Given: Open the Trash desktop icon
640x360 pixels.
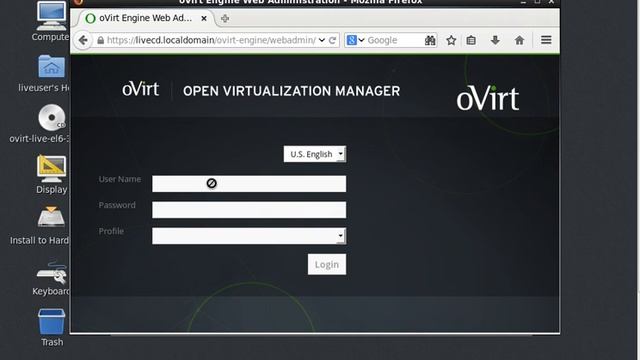Looking at the screenshot, I should [x=51, y=322].
